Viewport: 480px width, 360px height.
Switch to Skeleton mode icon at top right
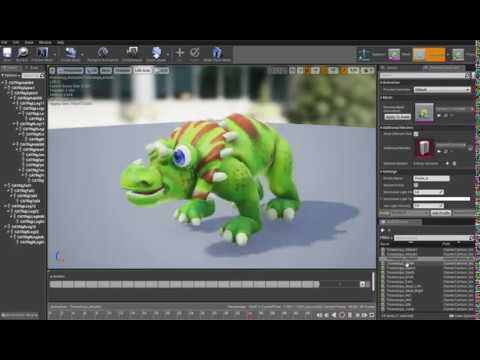click(364, 54)
